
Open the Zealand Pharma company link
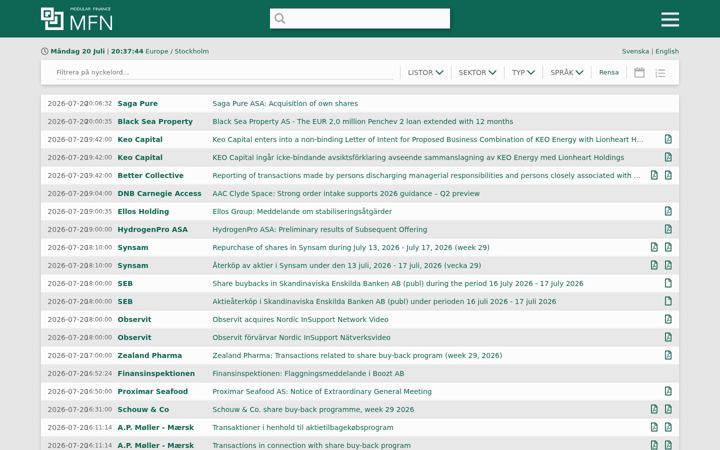(150, 355)
